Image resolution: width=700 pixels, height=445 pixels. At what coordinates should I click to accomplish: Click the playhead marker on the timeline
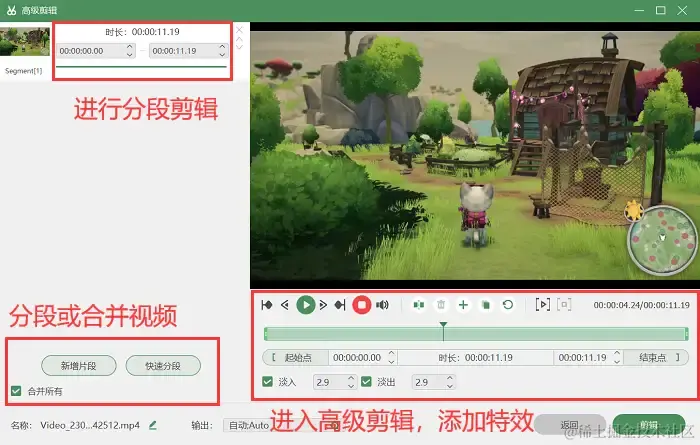coord(443,325)
